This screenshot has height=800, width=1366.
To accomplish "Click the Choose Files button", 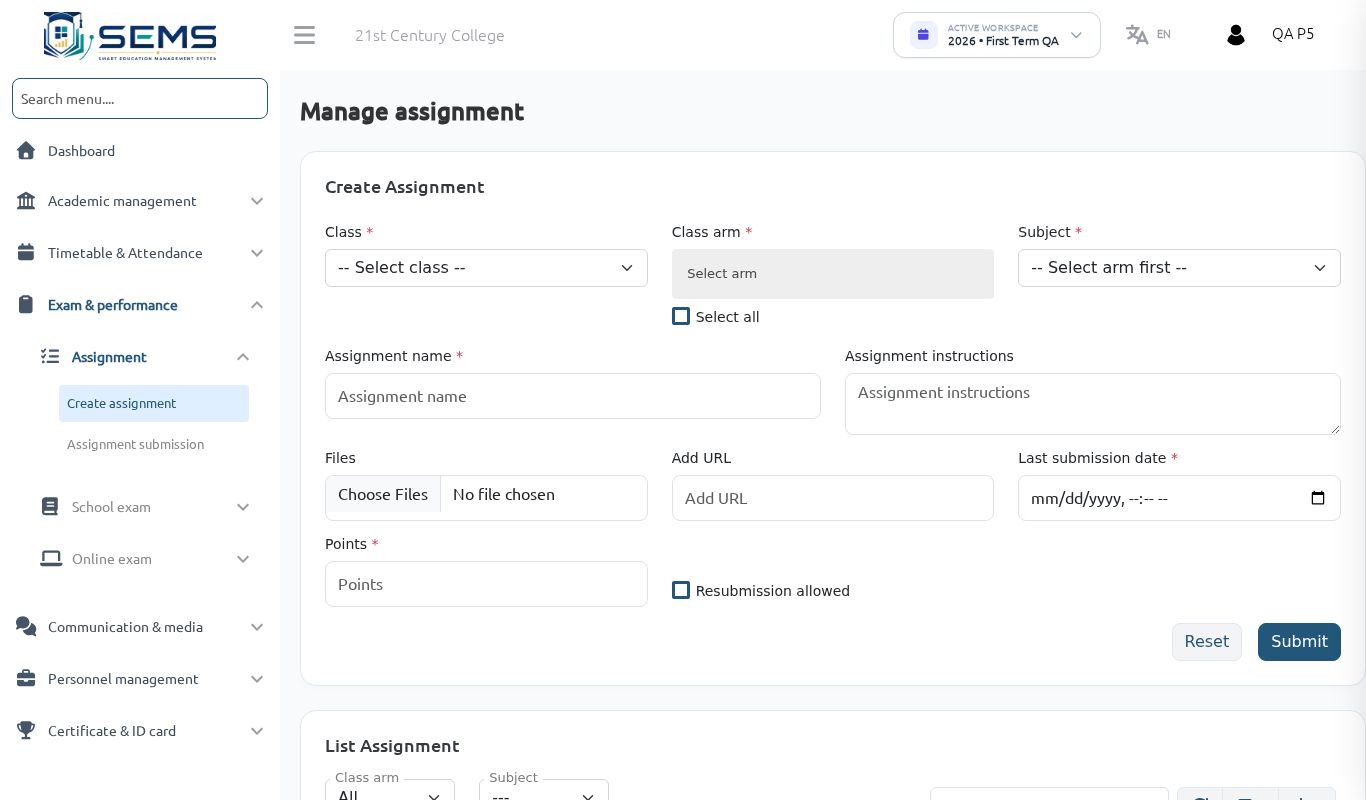I will pos(383,494).
